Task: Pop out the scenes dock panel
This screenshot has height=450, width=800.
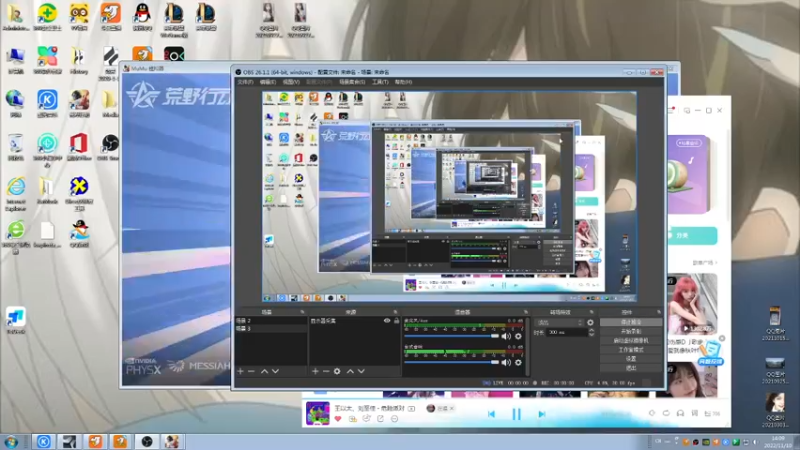Action: (302, 312)
